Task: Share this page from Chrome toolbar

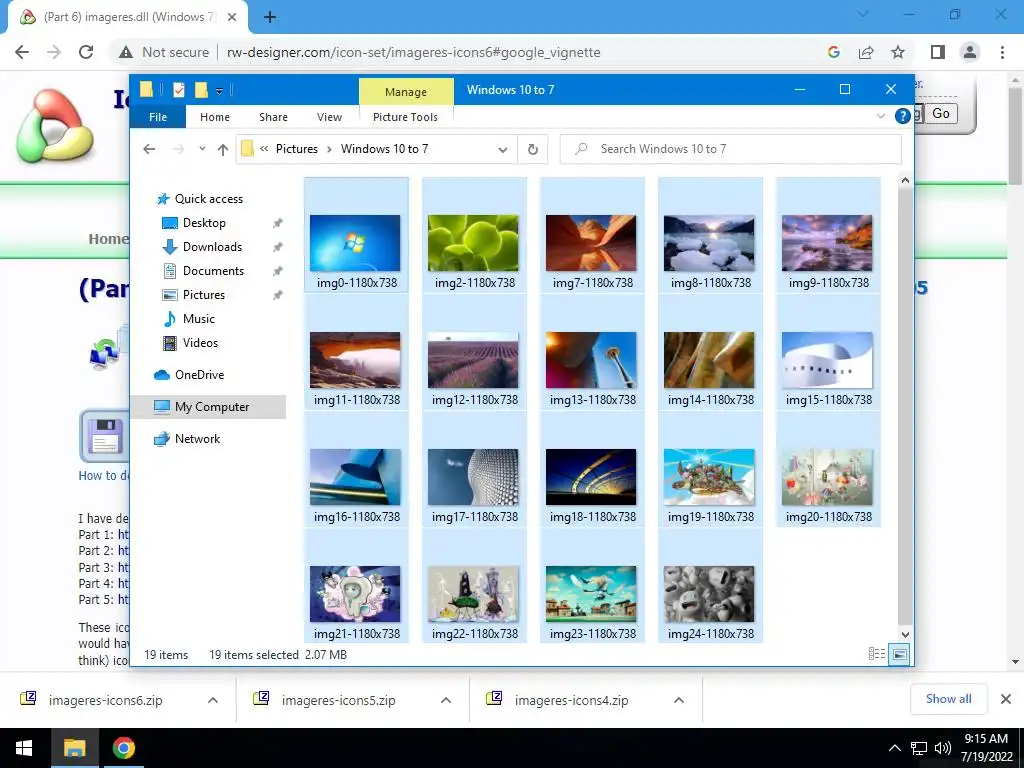Action: [866, 52]
